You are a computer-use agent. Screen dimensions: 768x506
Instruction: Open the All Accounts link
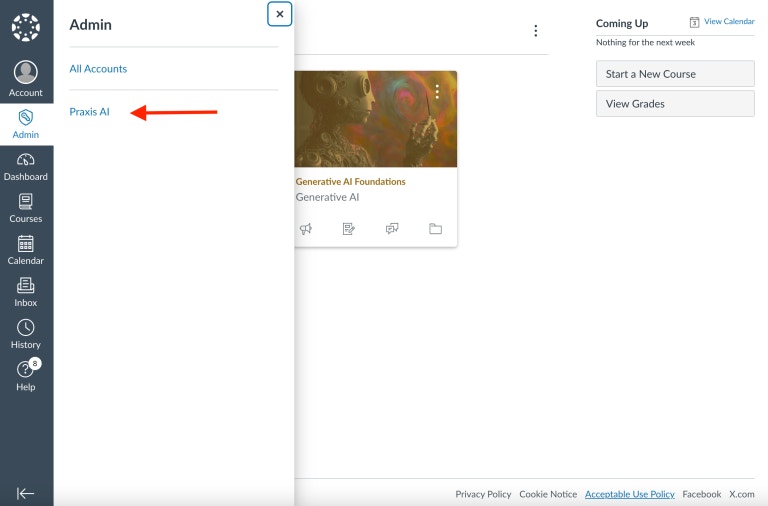point(98,69)
